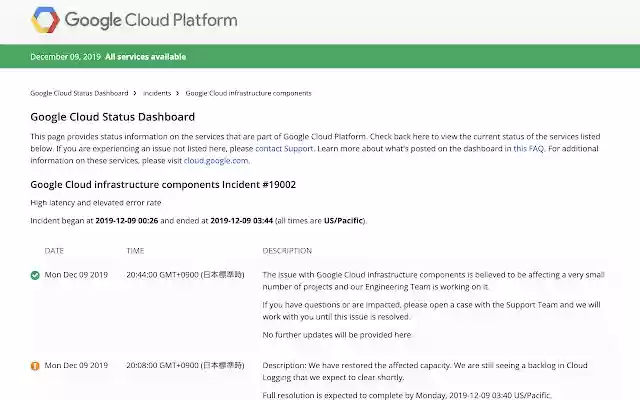Click High latency and elevated error rate text
The image size is (640, 400).
tap(96, 202)
